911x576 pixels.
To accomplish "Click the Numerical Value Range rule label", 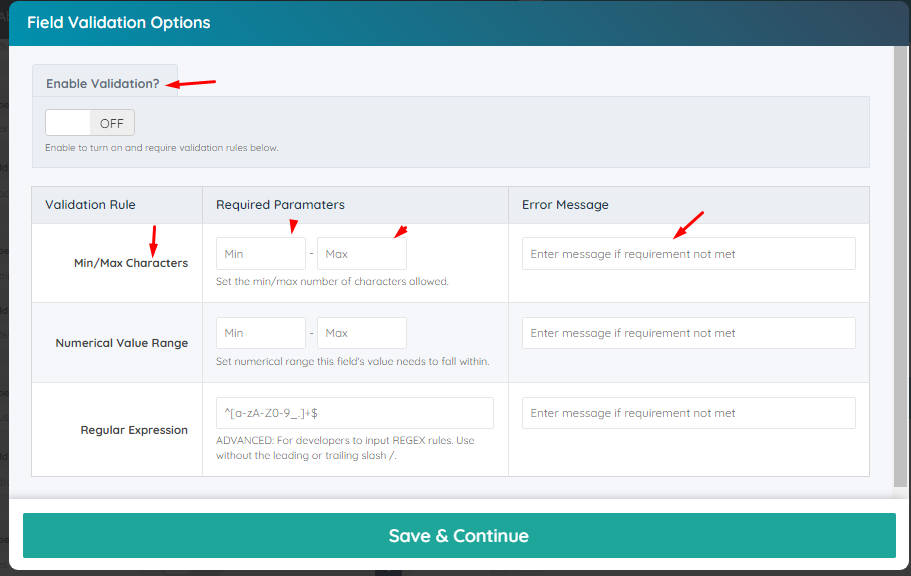I will point(121,343).
